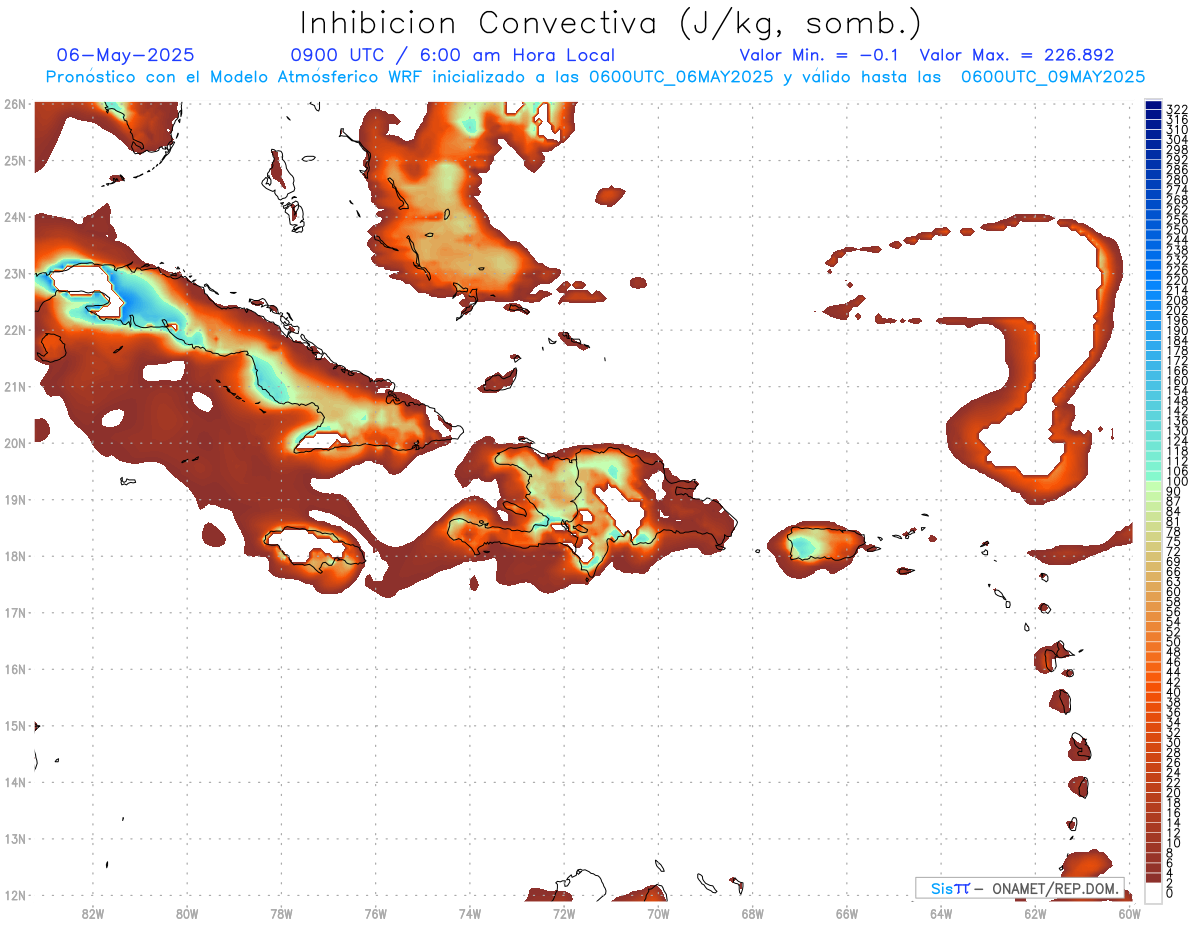Click the '100' value on the color scale
The height and width of the screenshot is (927, 1200).
1176,482
